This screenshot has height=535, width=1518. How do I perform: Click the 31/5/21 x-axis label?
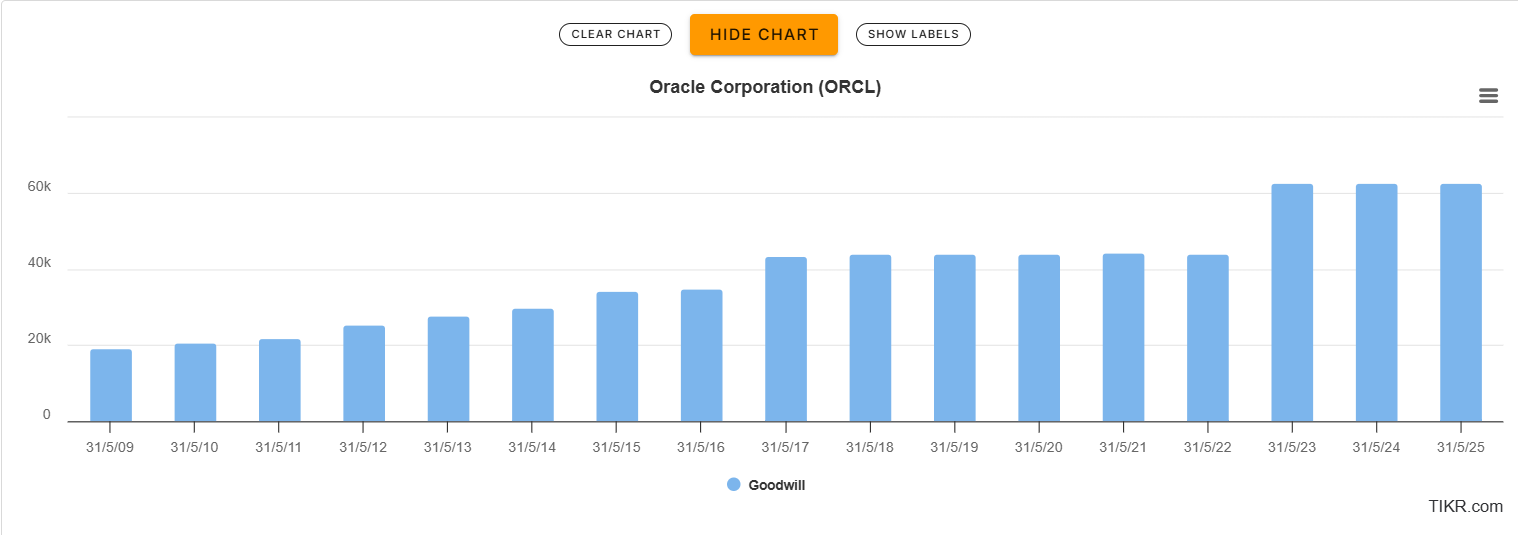(x=1123, y=447)
